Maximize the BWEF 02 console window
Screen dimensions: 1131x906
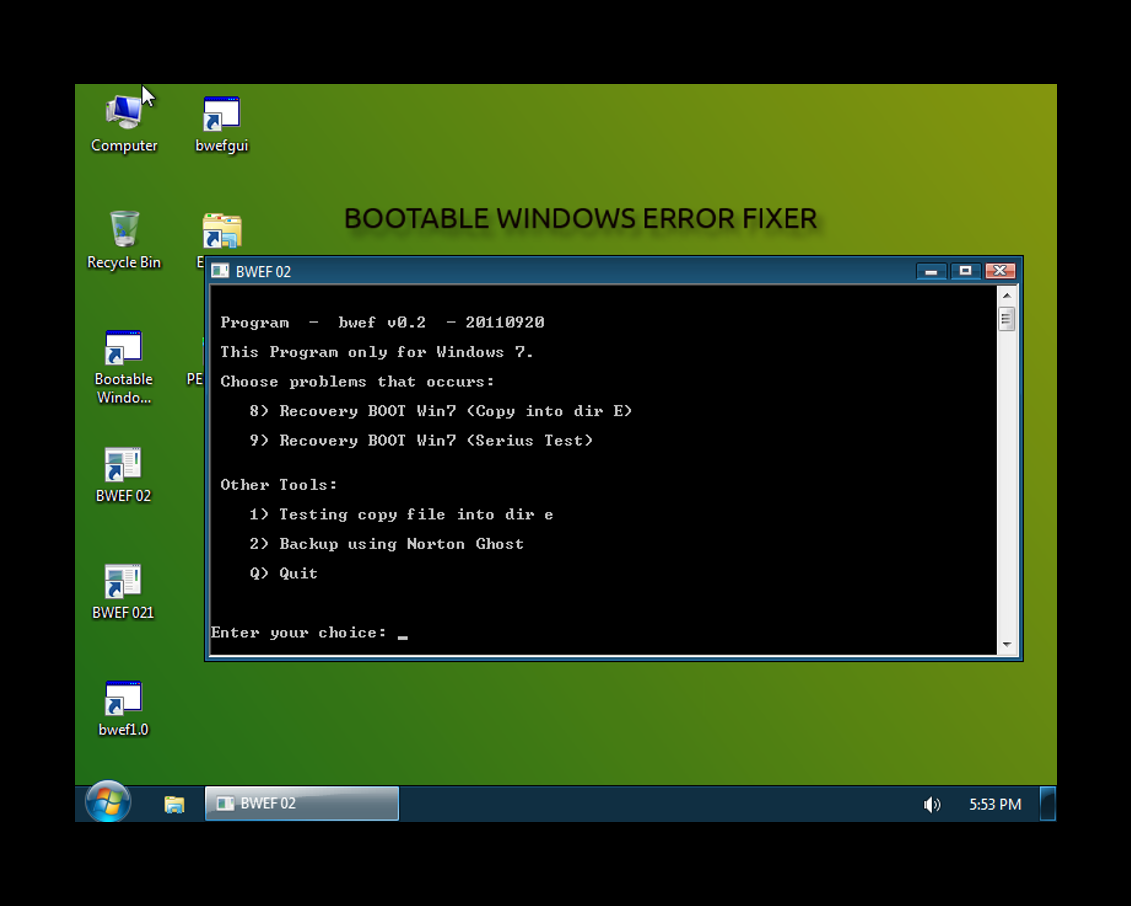965,271
